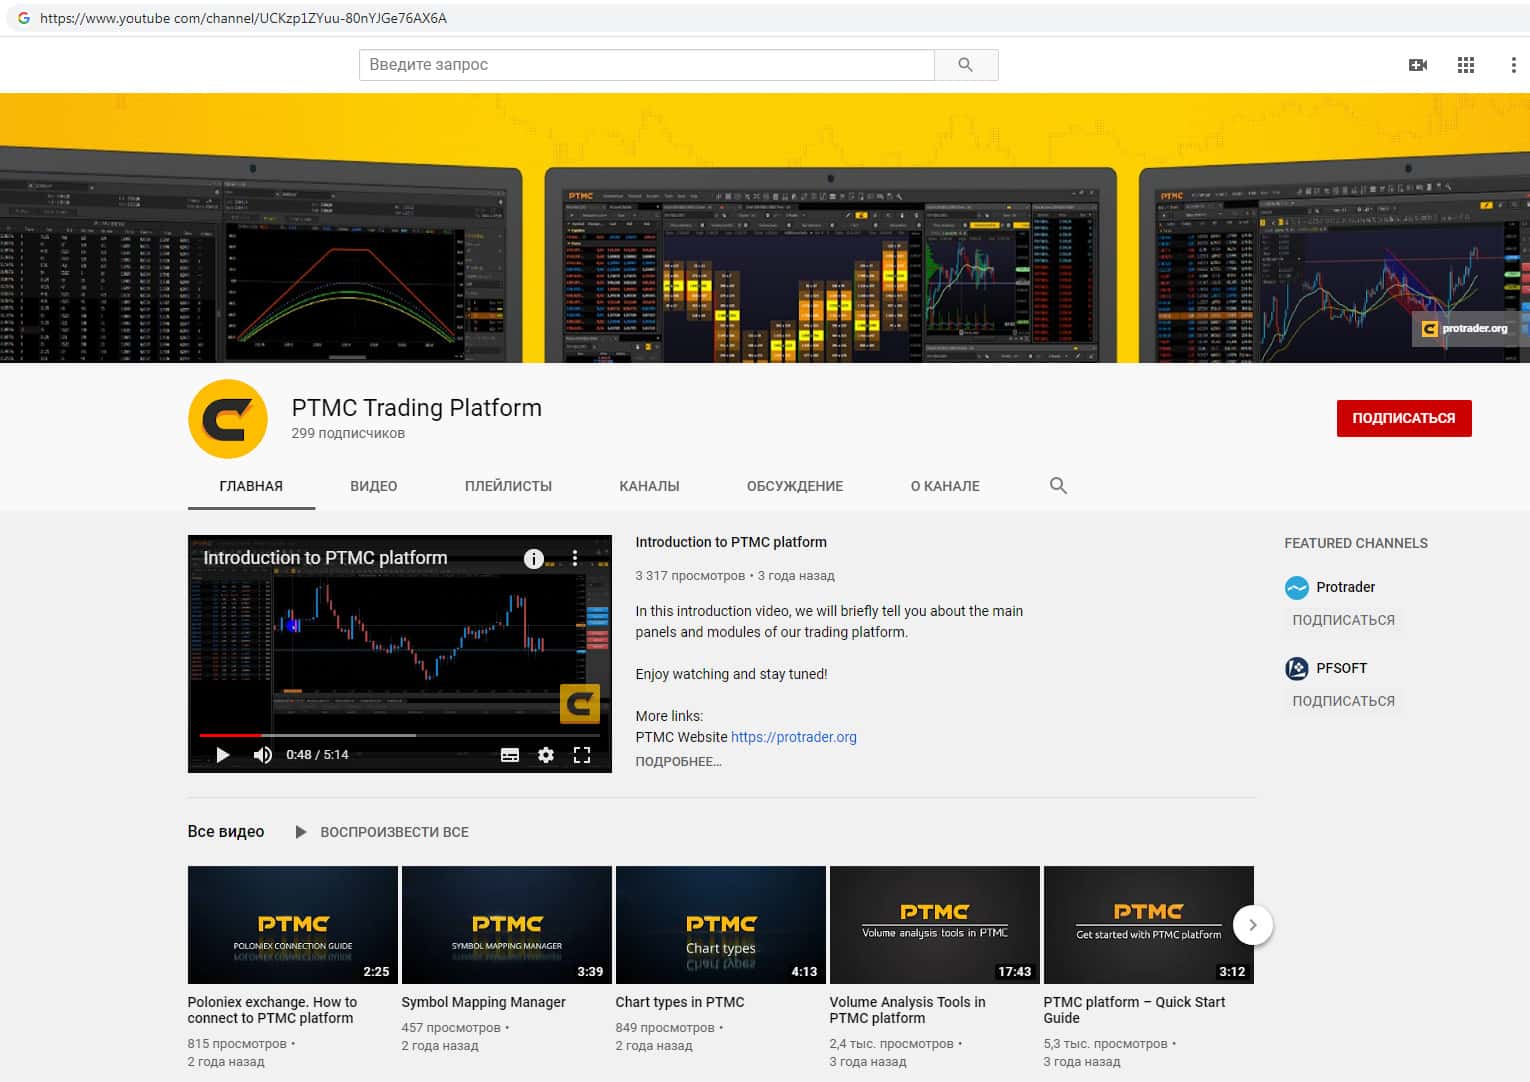Screen dimensions: 1530x1082
Task: Click Volume Analysis Tools video title
Action: pyautogui.click(x=907, y=1011)
